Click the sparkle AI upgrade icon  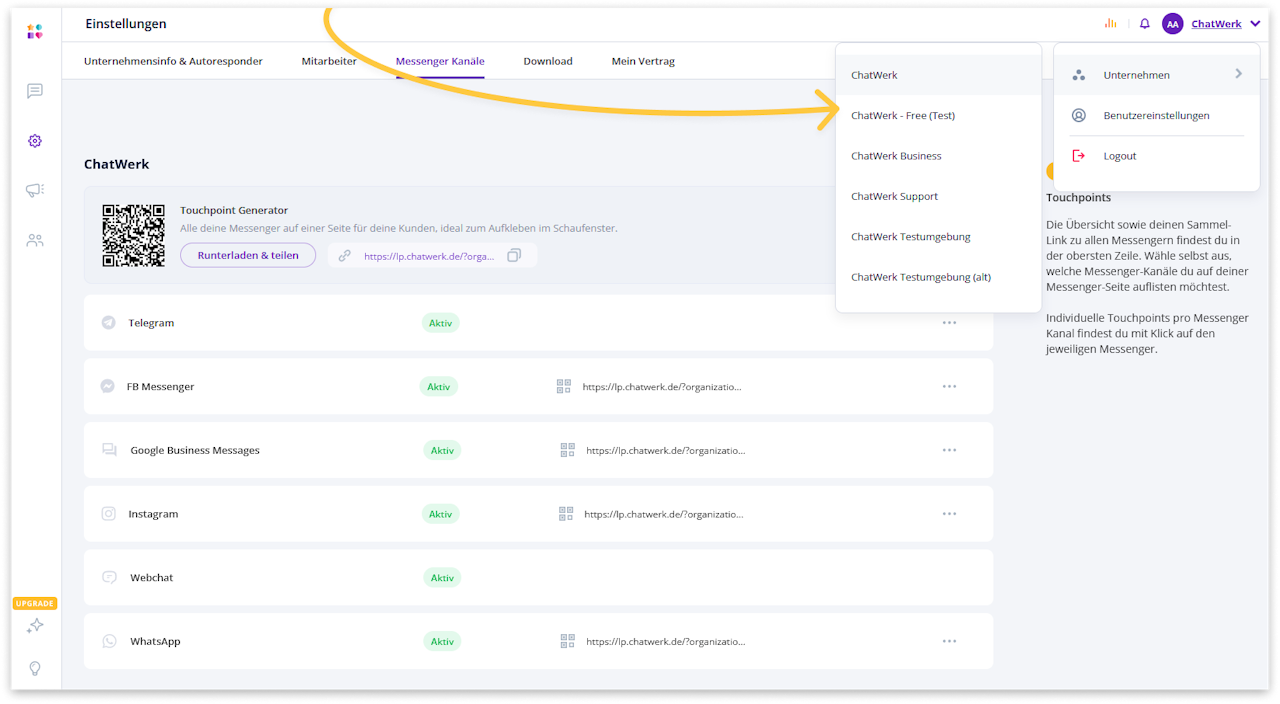pyautogui.click(x=35, y=626)
